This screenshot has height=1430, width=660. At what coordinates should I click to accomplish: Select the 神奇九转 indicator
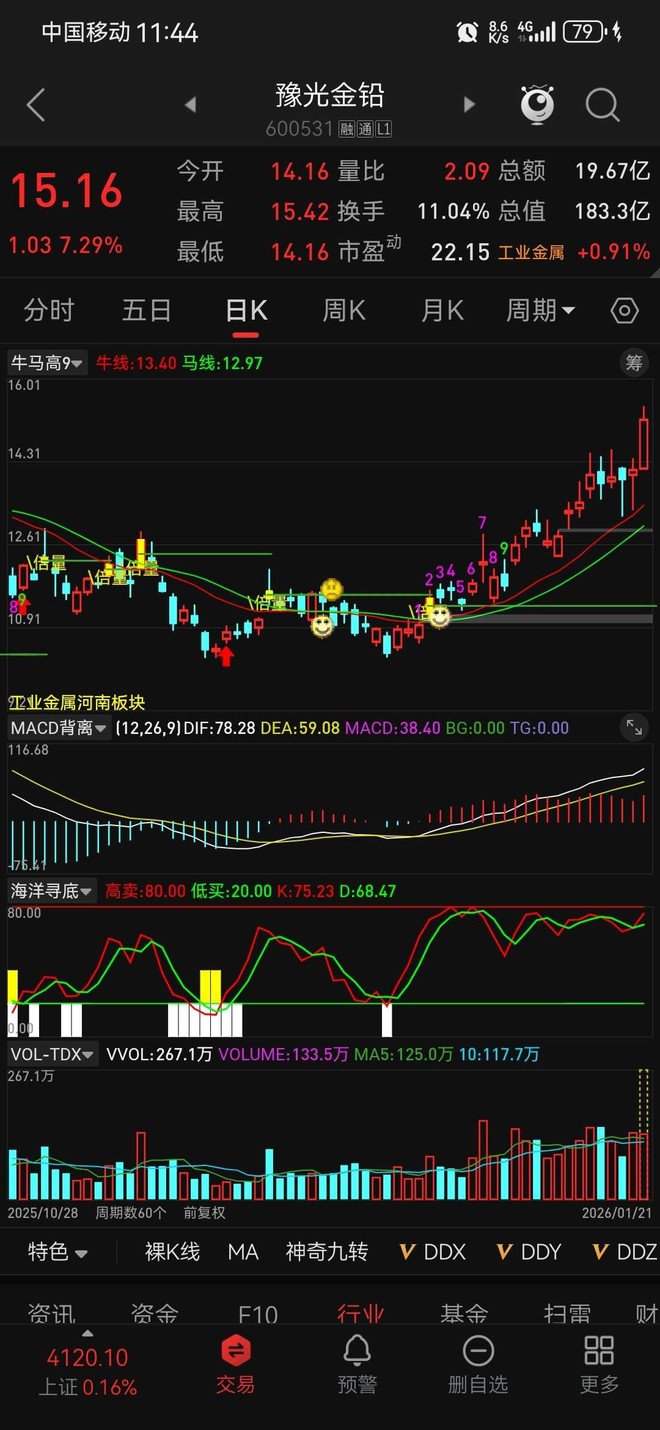click(327, 1252)
